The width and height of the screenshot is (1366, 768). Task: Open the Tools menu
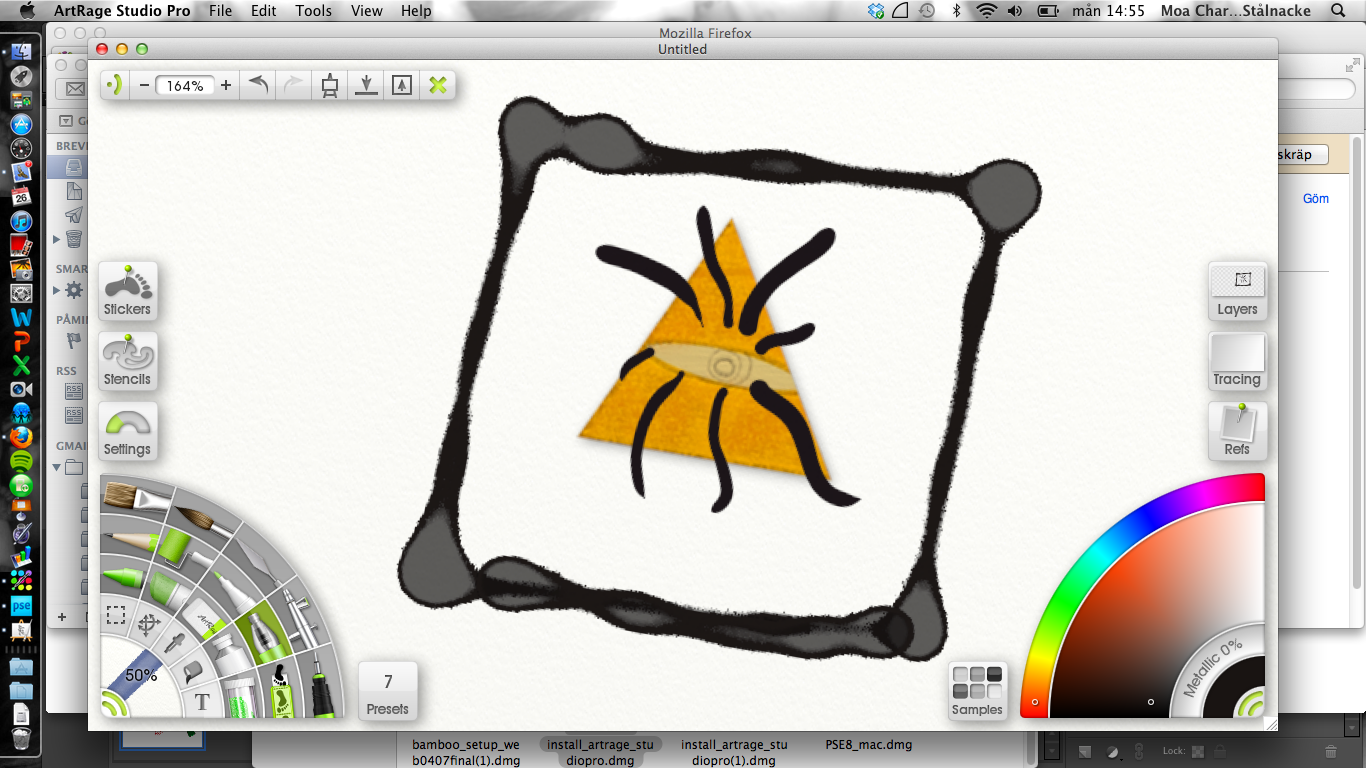tap(313, 11)
